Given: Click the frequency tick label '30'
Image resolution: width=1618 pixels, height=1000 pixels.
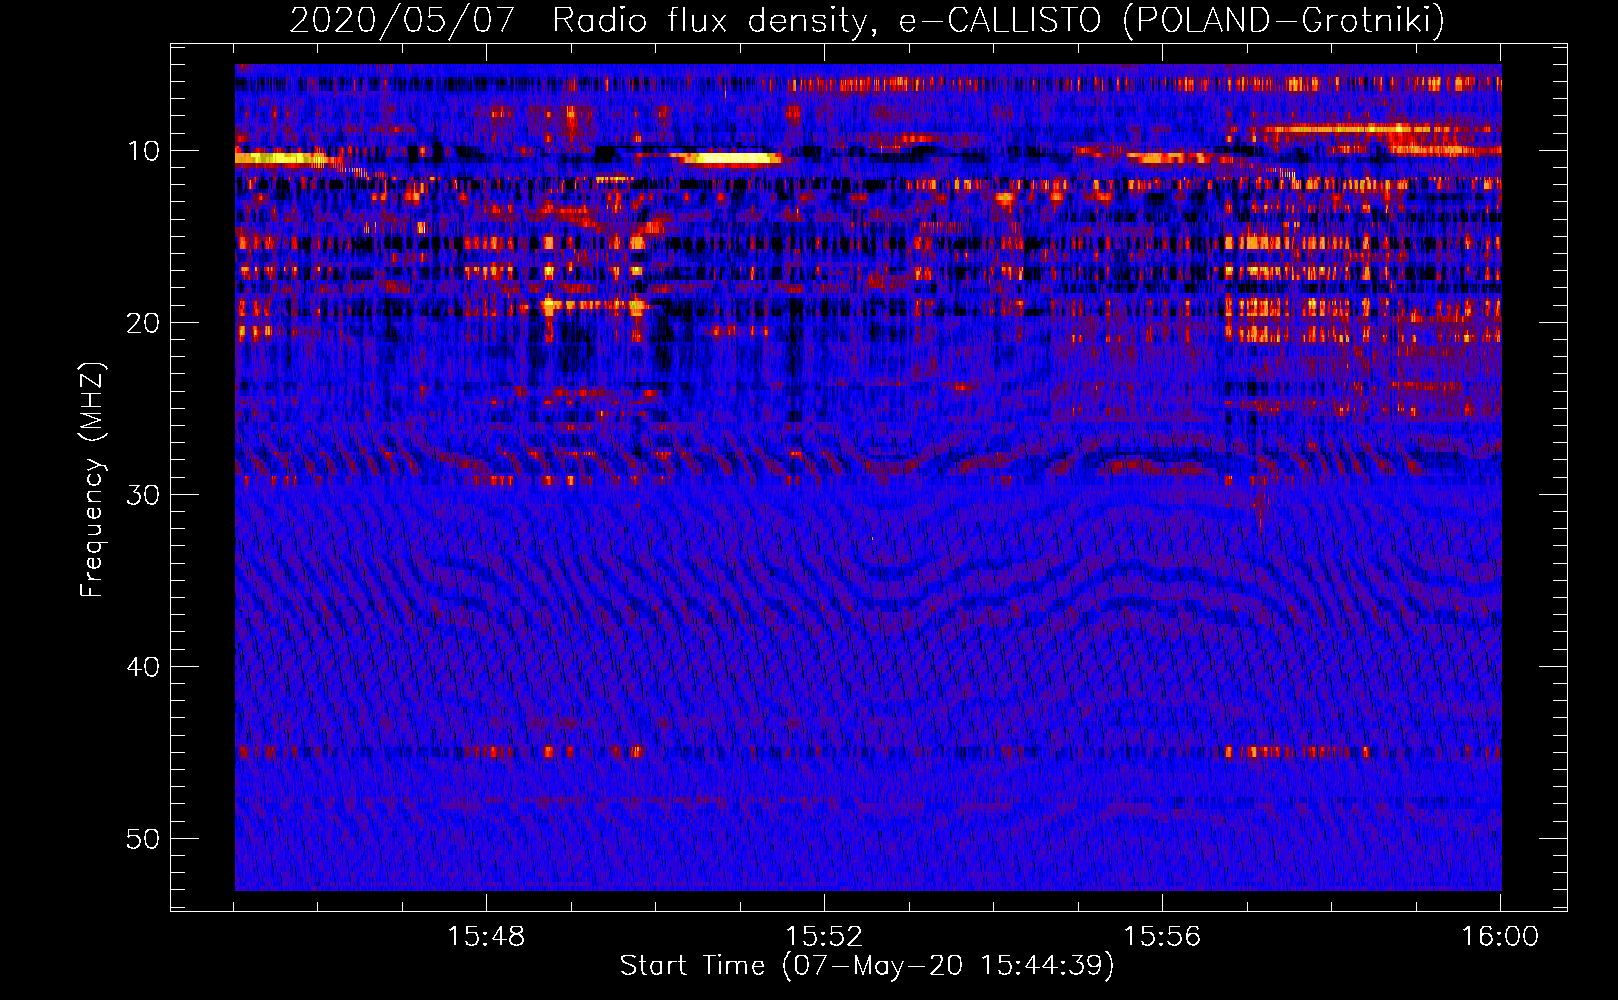Looking at the screenshot, I should [144, 495].
